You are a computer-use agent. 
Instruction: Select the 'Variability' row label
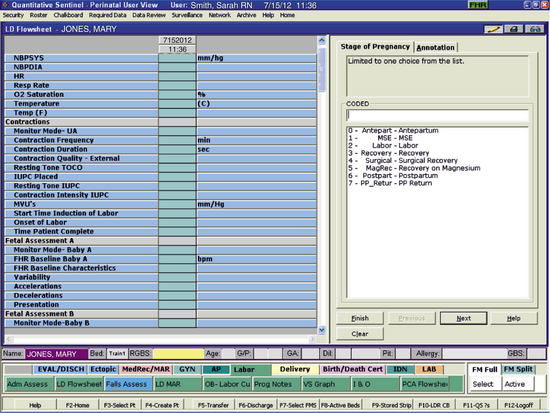point(32,277)
